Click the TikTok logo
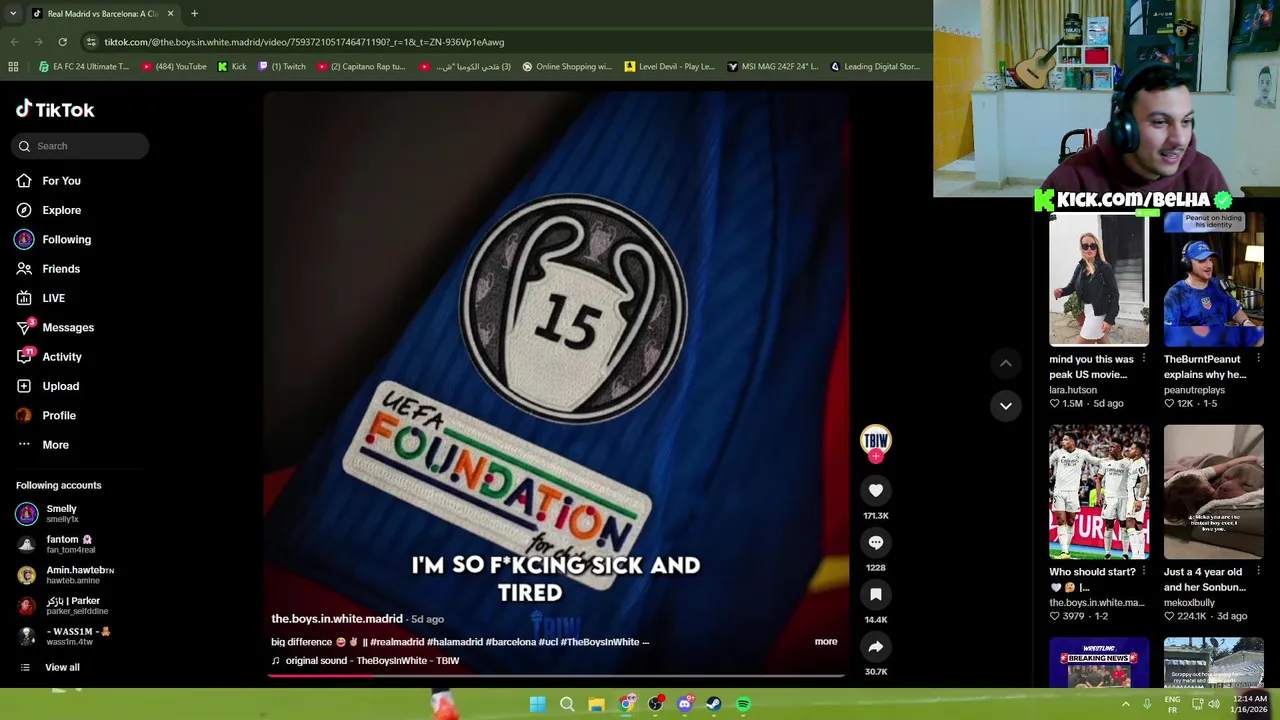This screenshot has width=1280, height=720. [55, 110]
